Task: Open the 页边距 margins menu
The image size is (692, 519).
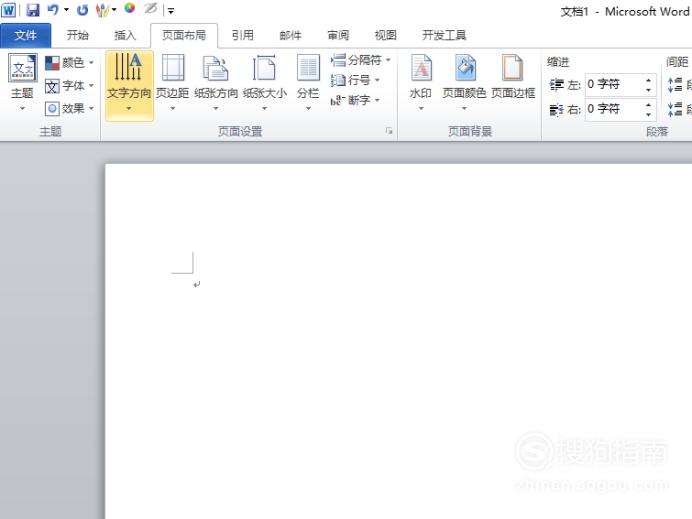Action: (x=173, y=83)
